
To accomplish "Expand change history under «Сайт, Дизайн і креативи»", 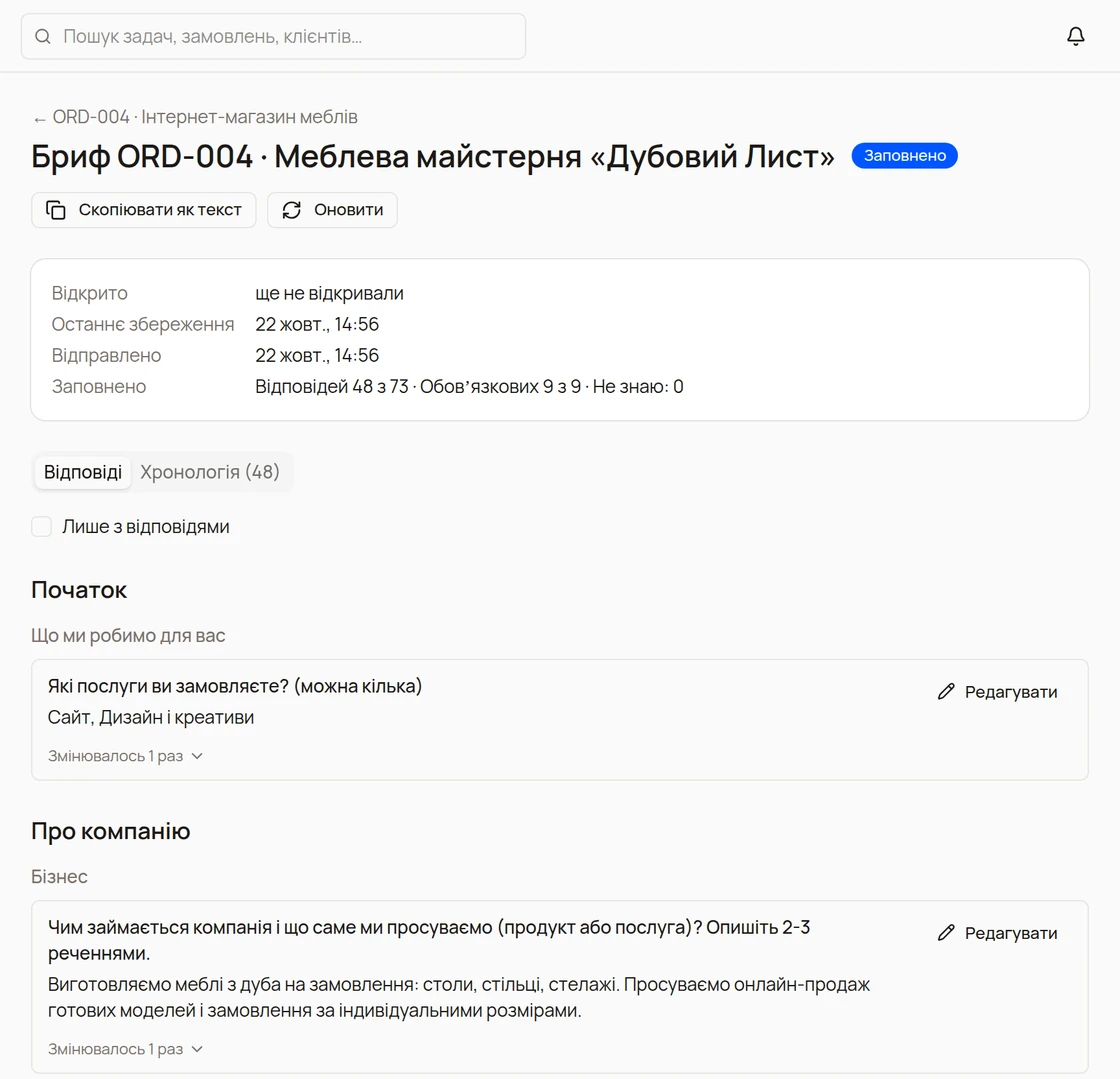I will [126, 756].
